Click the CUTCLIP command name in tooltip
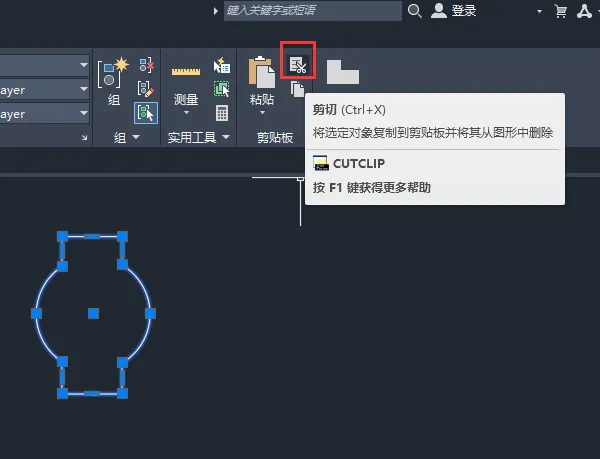Image resolution: width=600 pixels, height=459 pixels. pyautogui.click(x=359, y=163)
